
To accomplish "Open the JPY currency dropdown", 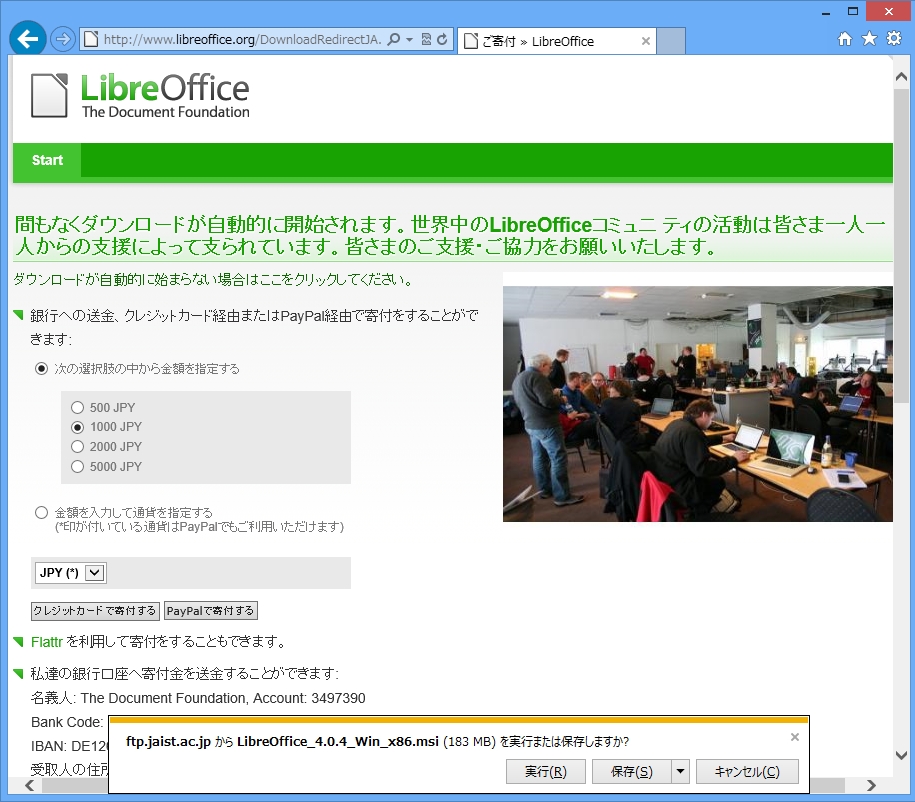I will point(95,573).
